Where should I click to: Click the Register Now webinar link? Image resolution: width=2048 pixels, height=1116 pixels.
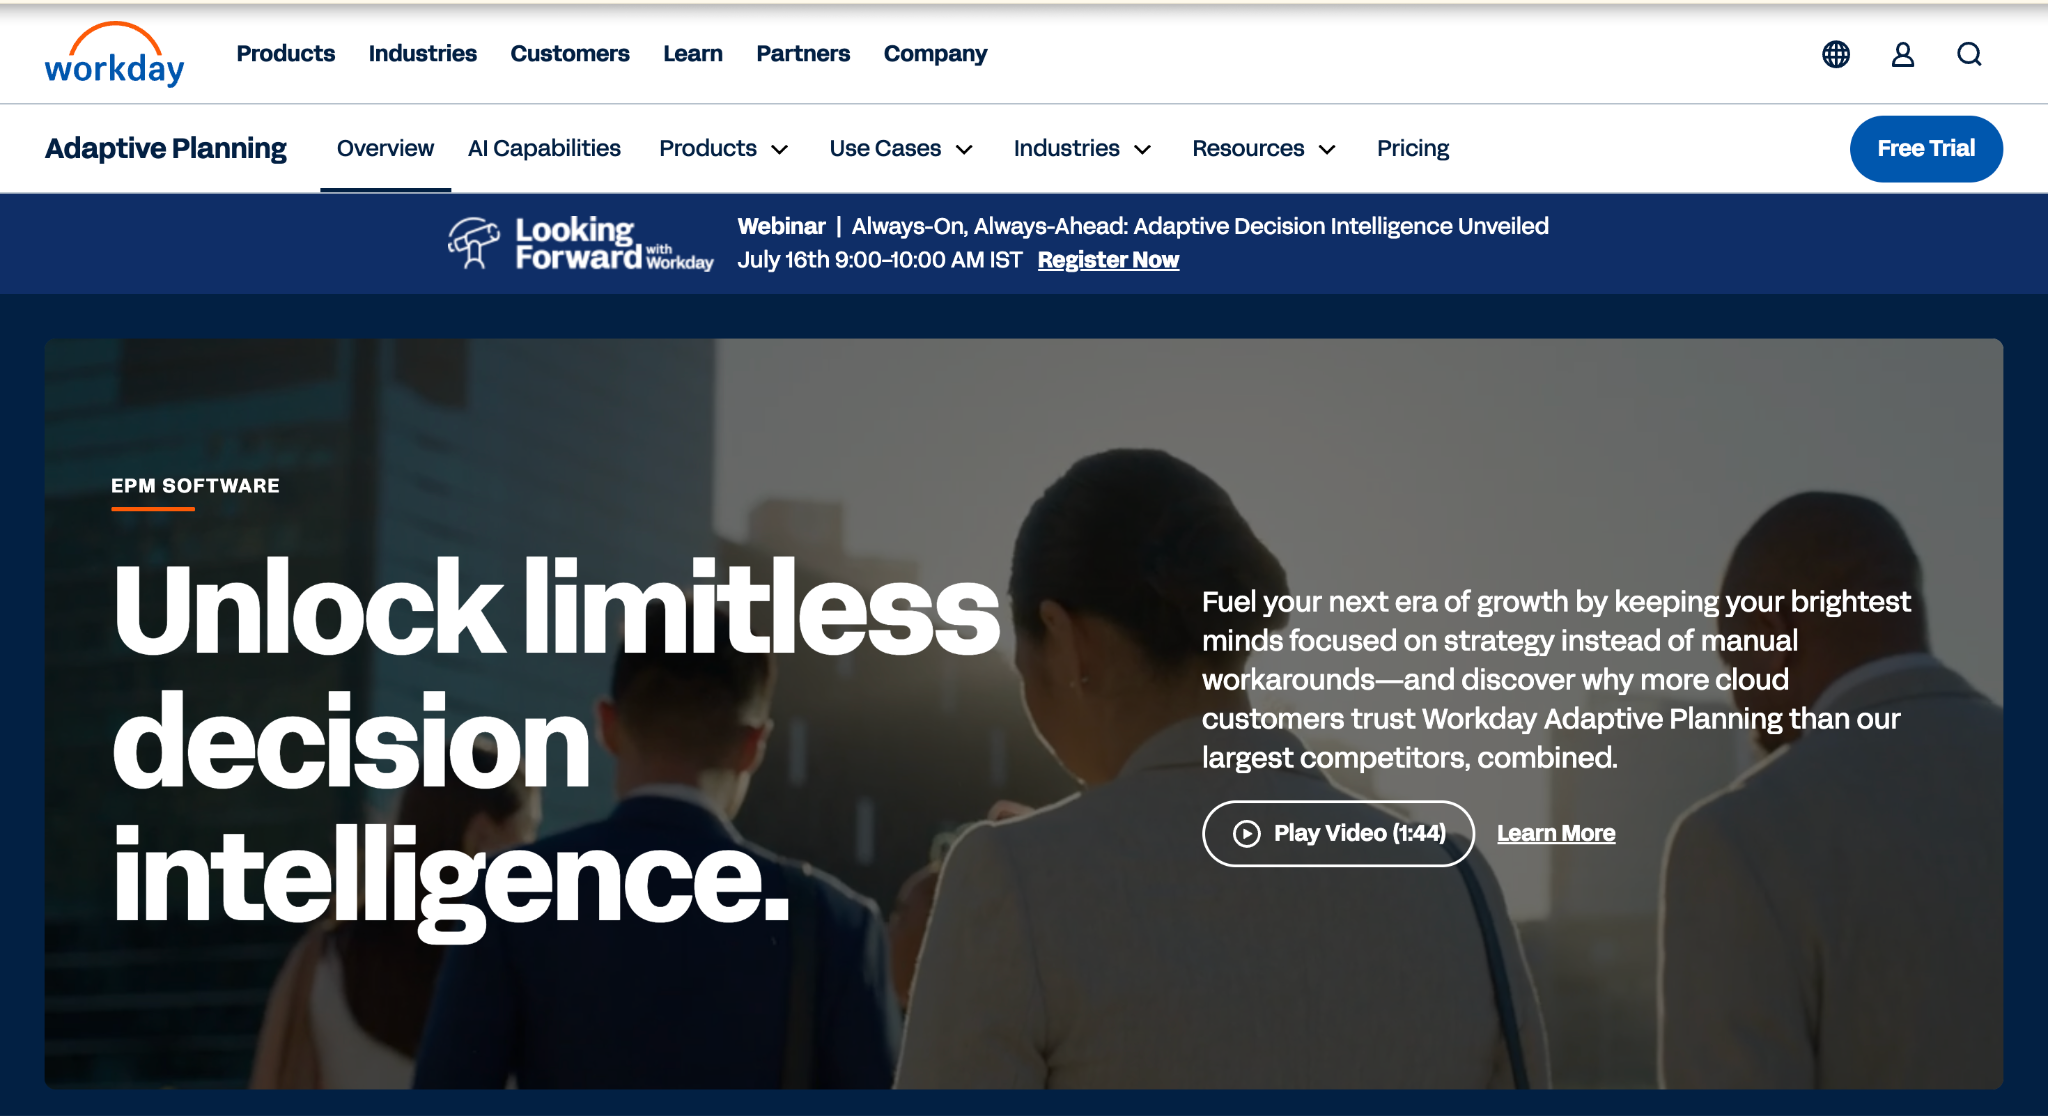click(x=1108, y=260)
